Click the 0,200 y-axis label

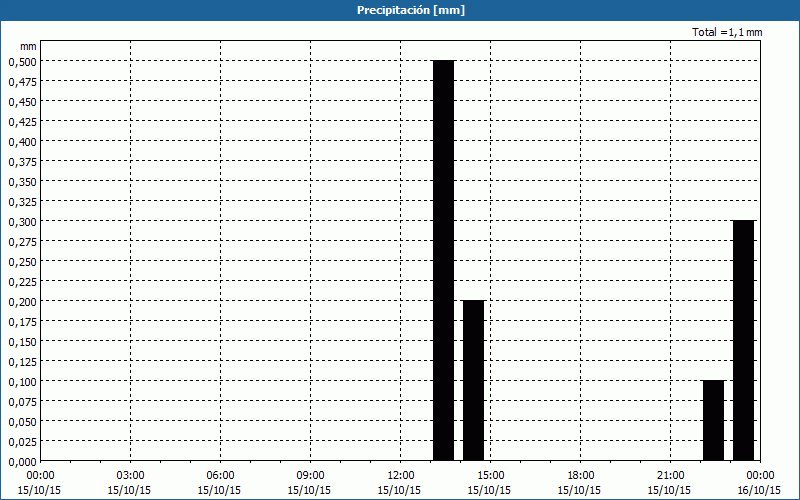pos(22,302)
